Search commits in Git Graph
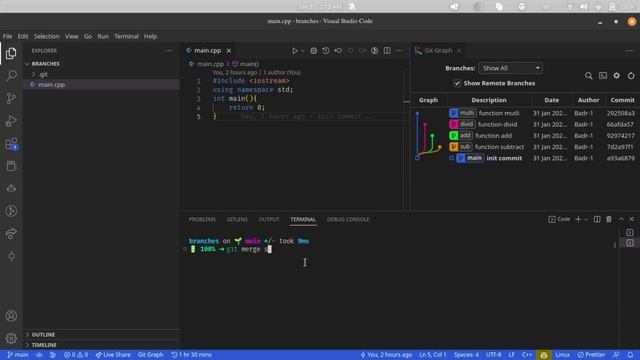640x360 pixels. (589, 76)
